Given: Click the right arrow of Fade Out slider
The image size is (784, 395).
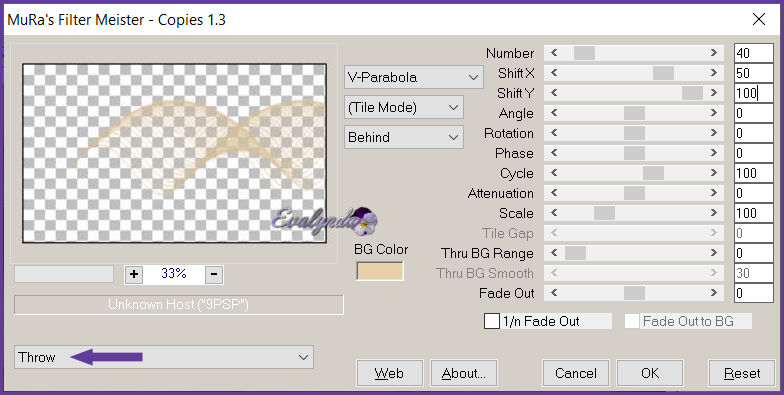Looking at the screenshot, I should coord(714,293).
